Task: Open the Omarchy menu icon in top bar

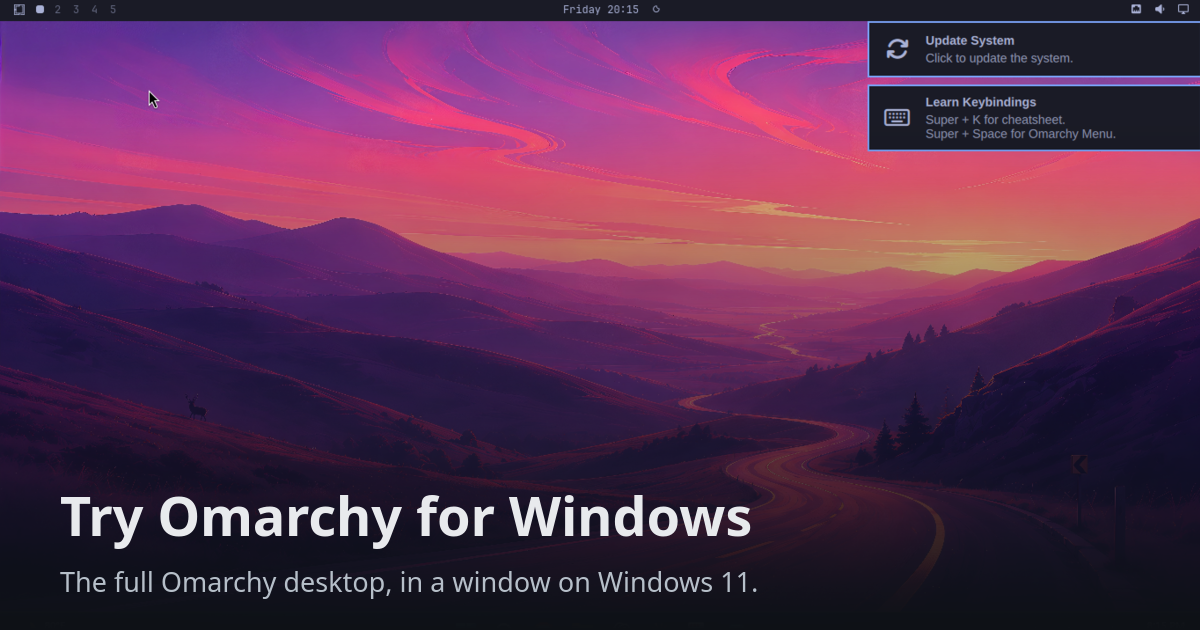Action: pyautogui.click(x=19, y=9)
